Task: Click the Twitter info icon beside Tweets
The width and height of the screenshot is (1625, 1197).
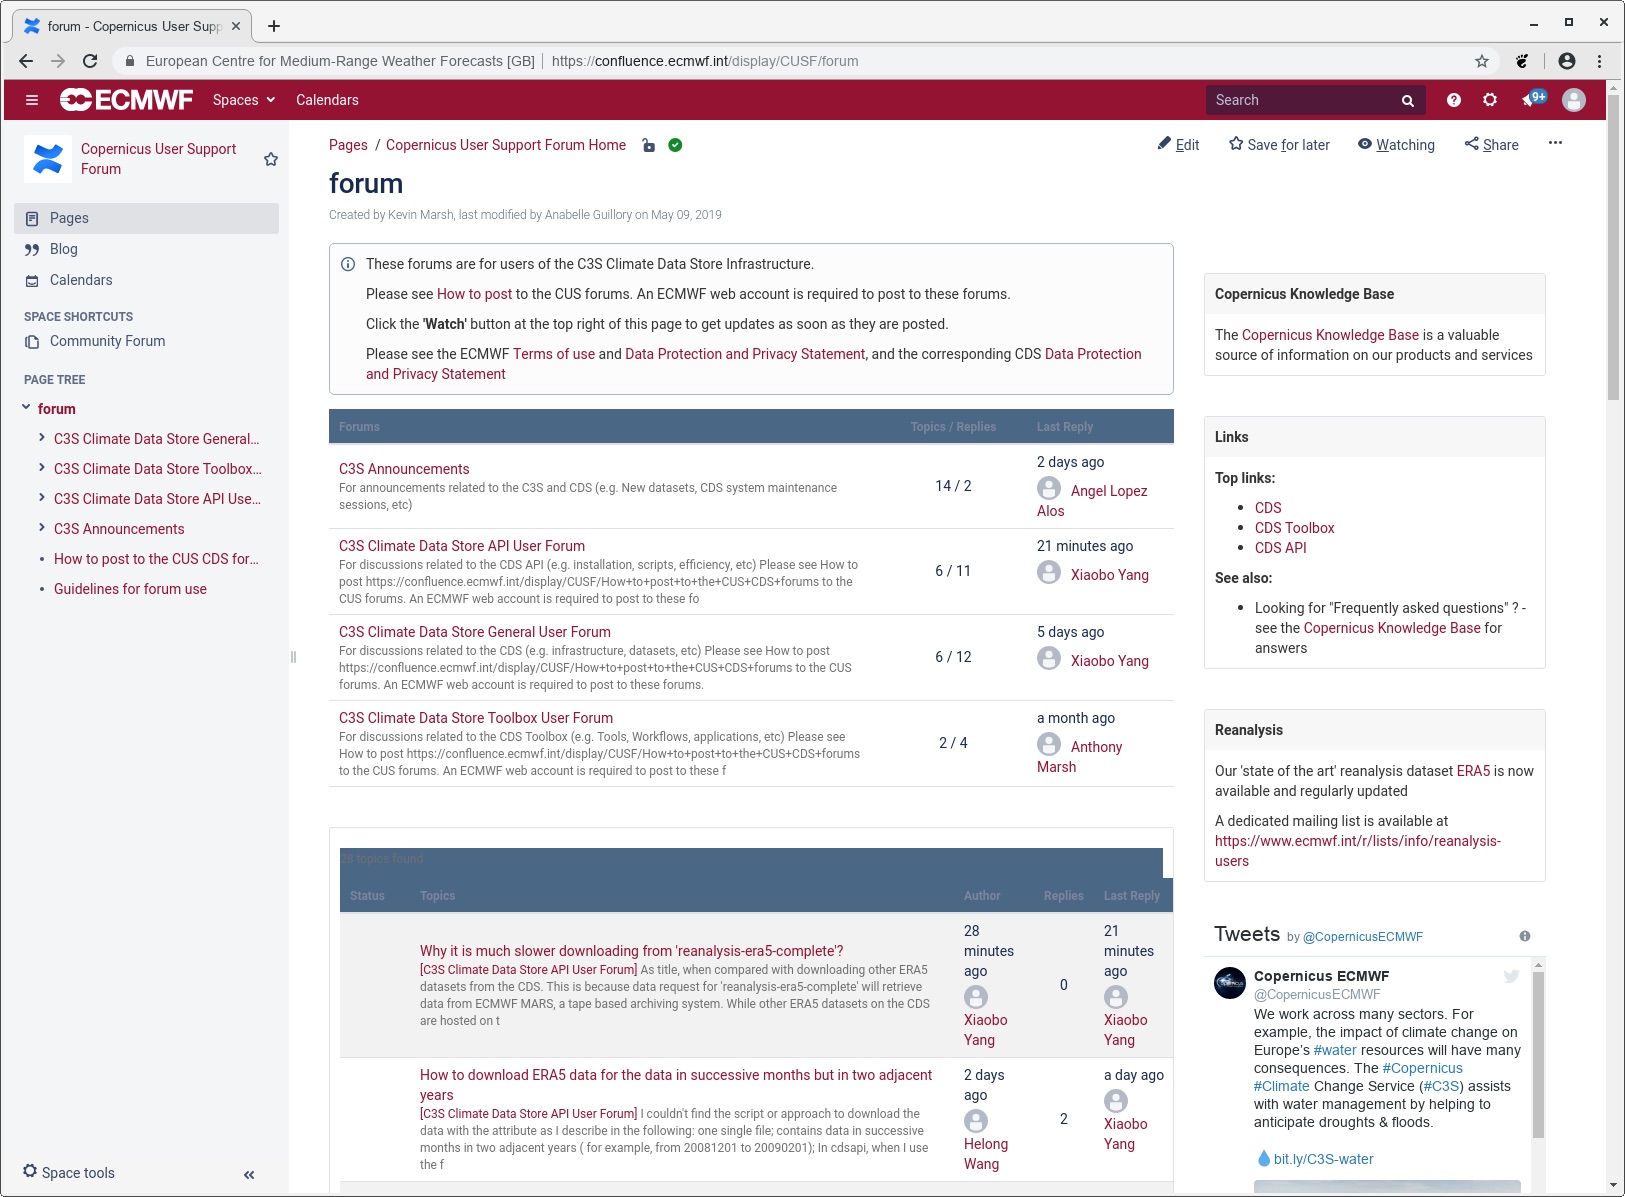Action: click(x=1525, y=936)
